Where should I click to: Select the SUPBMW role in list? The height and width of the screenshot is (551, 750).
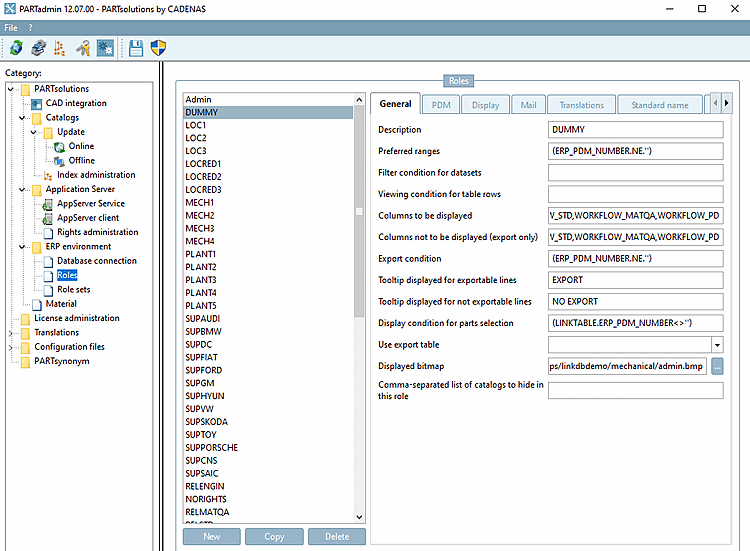pyautogui.click(x=268, y=331)
